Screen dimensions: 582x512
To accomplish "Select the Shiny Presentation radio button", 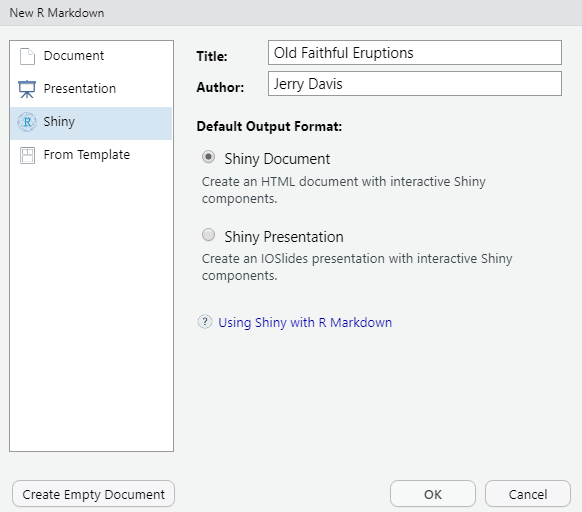I will 208,235.
